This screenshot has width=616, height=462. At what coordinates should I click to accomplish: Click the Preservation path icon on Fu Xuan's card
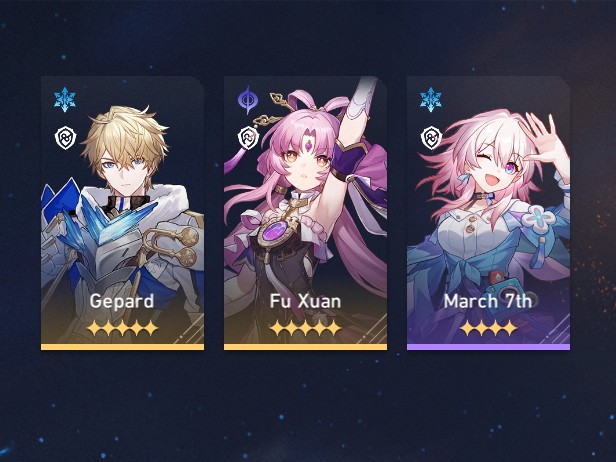point(248,138)
